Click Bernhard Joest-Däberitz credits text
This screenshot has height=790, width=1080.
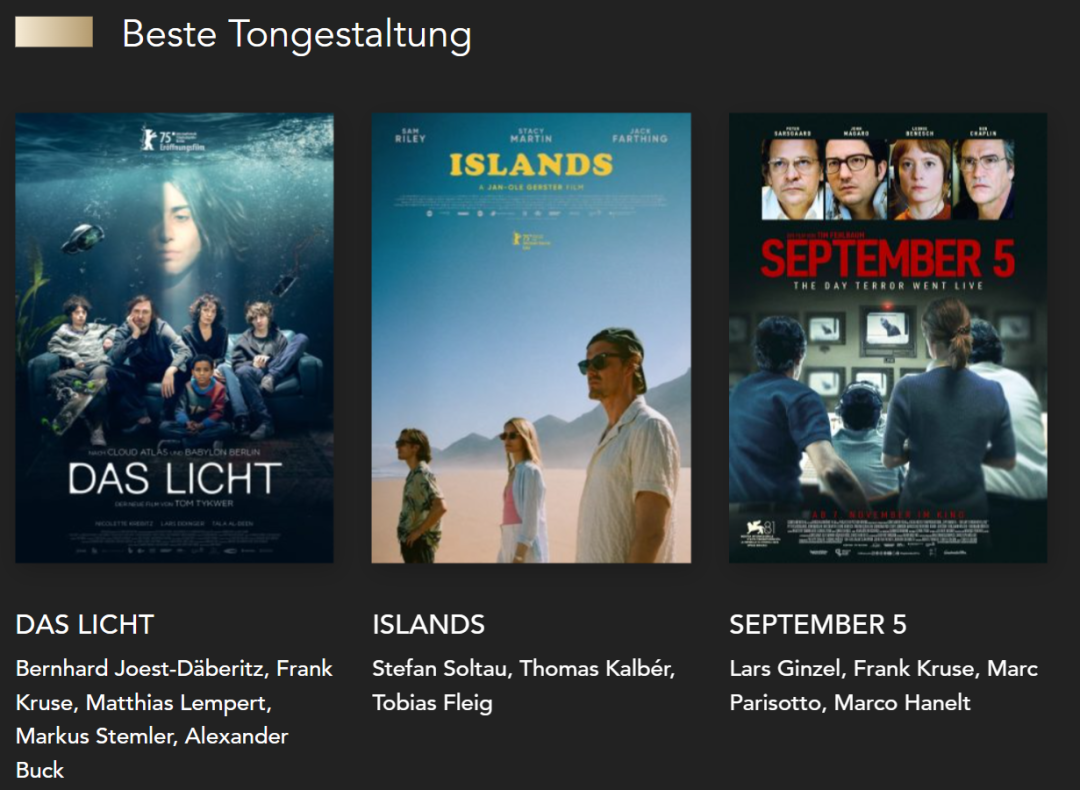click(x=143, y=668)
